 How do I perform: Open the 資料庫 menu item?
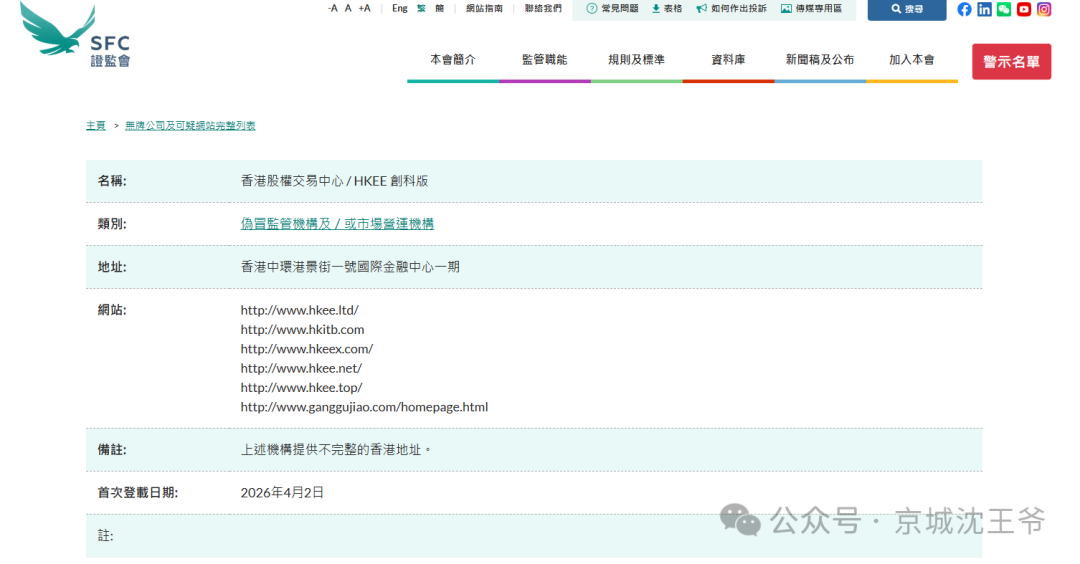click(x=728, y=60)
